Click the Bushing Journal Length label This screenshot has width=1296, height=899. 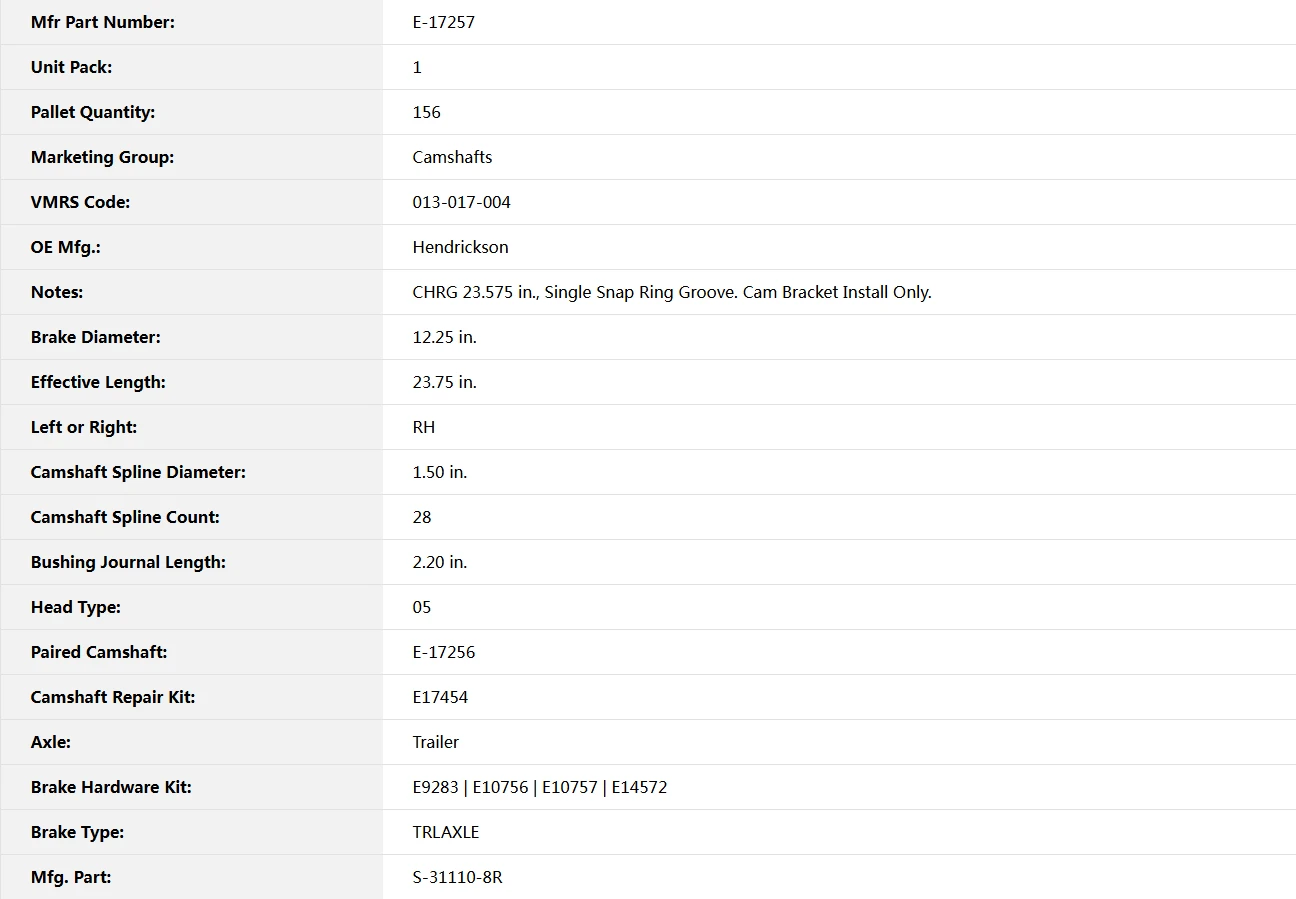128,562
